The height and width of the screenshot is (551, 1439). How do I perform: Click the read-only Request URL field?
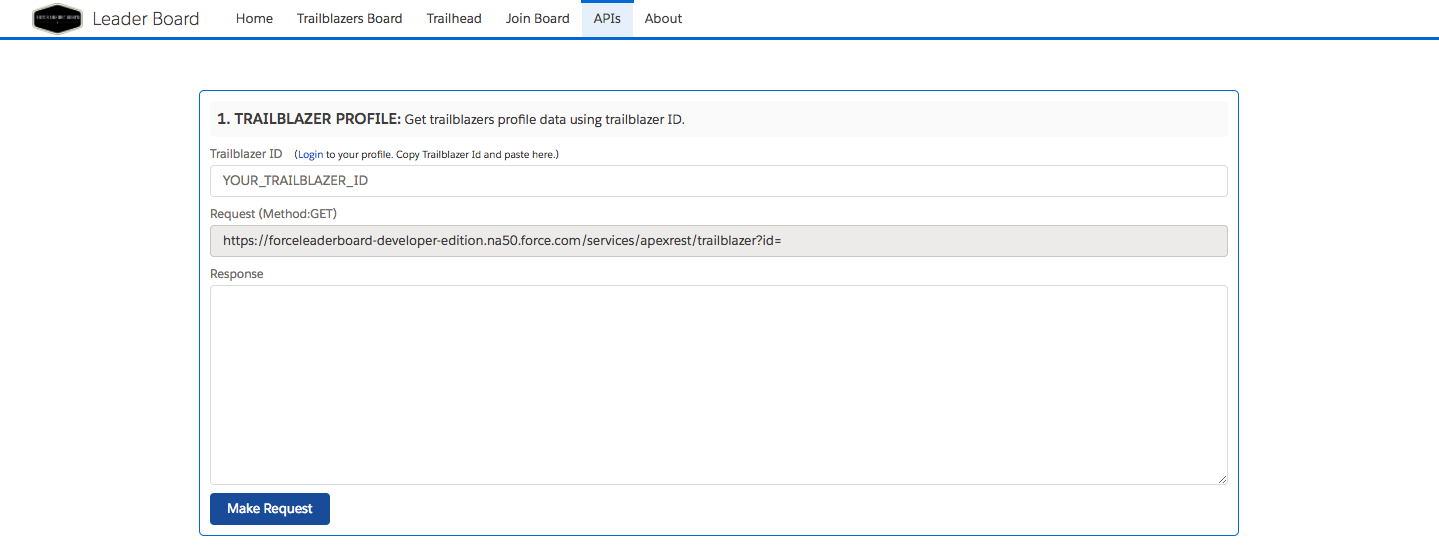pyautogui.click(x=718, y=241)
